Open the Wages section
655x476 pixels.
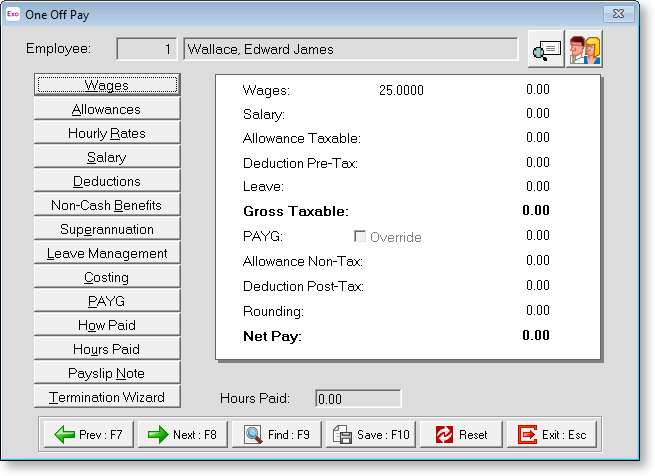106,85
